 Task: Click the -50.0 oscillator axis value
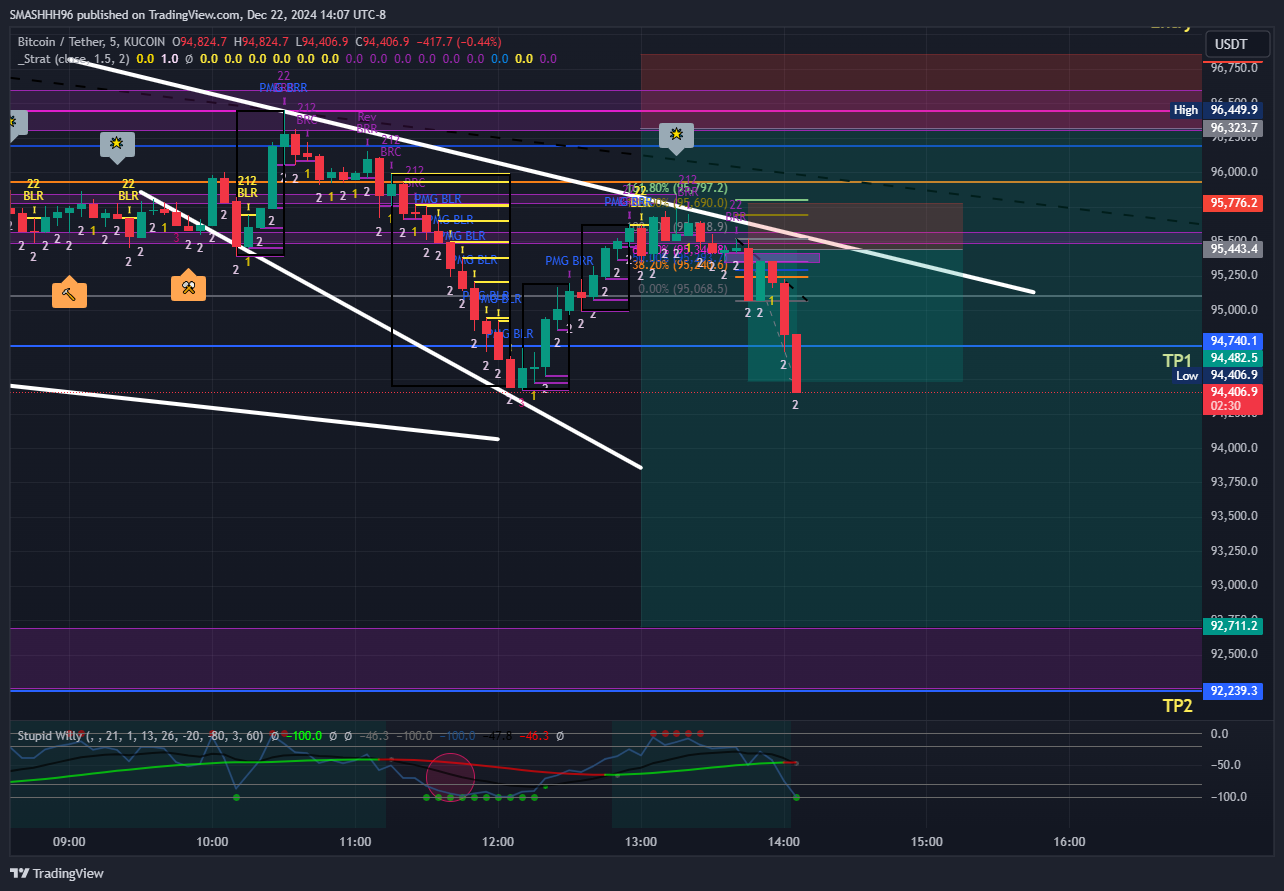1225,765
